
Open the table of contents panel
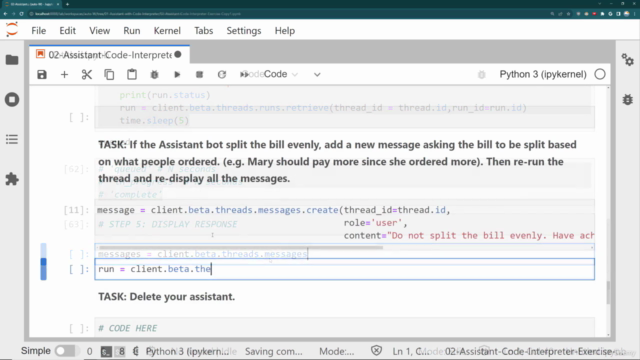12,140
